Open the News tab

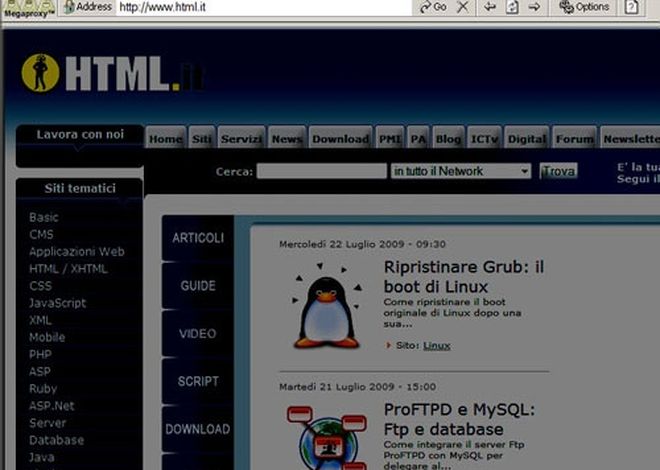[x=287, y=138]
